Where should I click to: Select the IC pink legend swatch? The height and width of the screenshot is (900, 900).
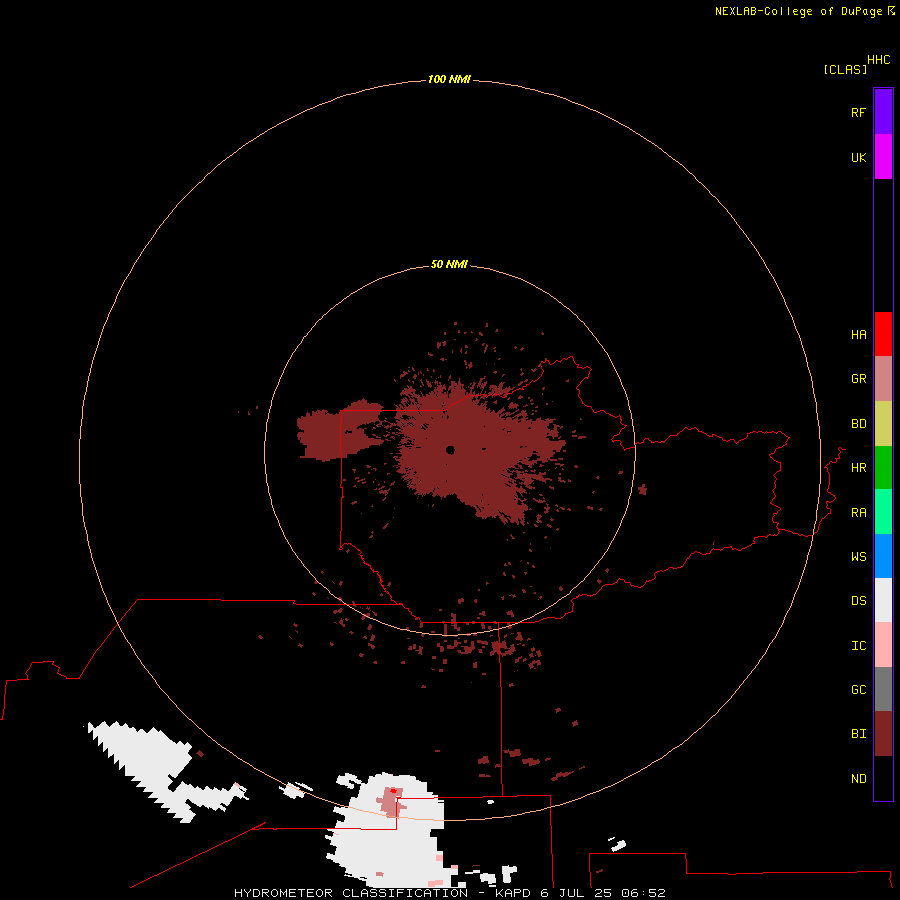pos(883,645)
